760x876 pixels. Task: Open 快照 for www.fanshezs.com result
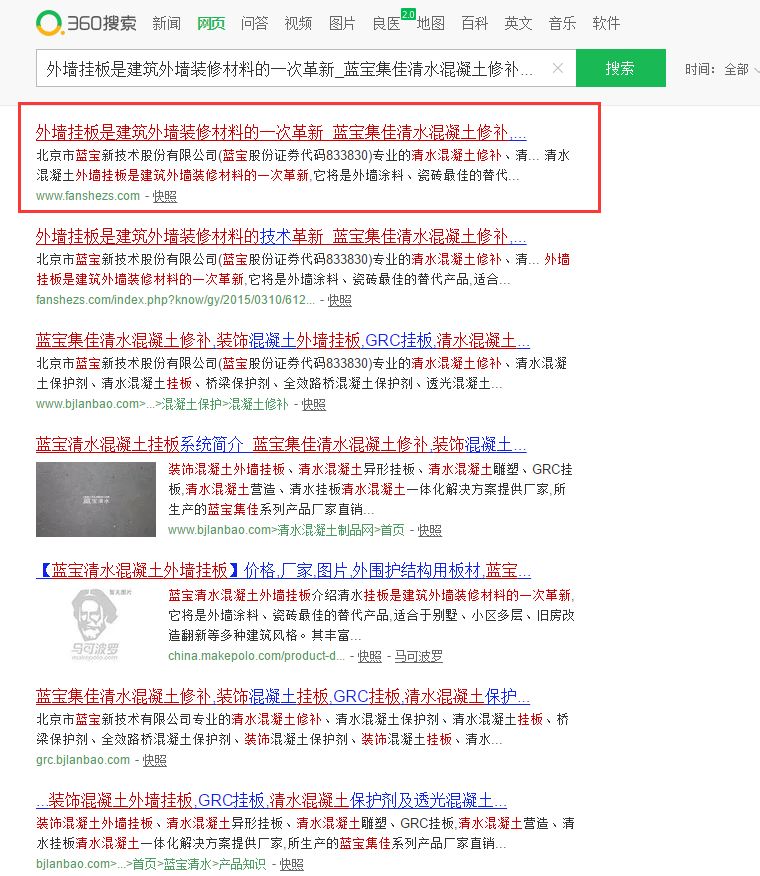pos(165,196)
